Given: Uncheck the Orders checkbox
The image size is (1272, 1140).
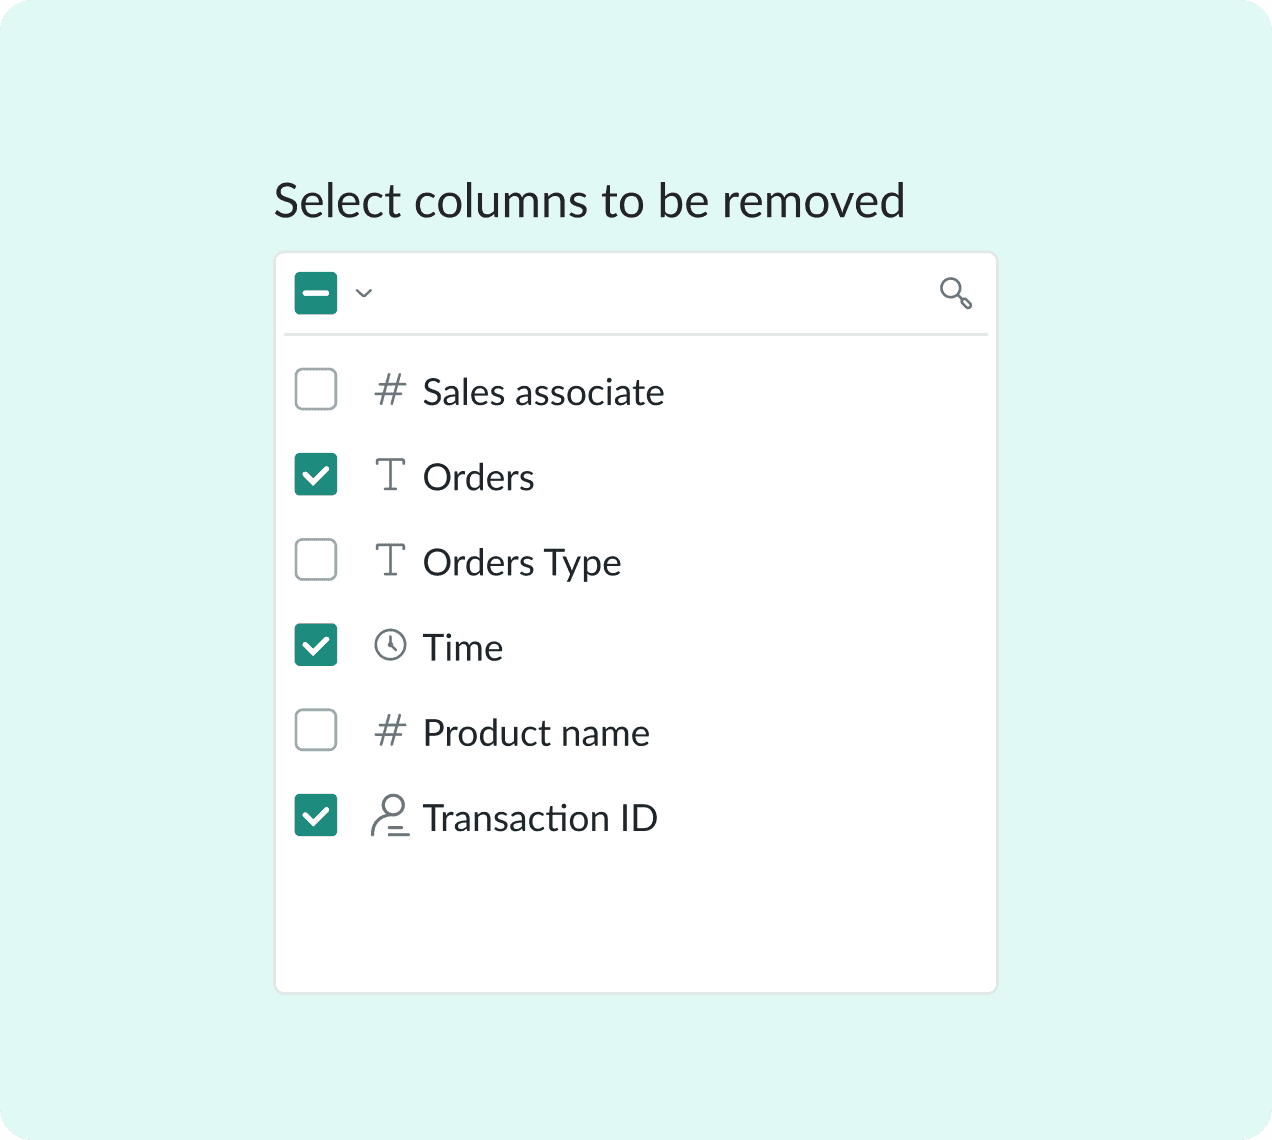Looking at the screenshot, I should (316, 475).
